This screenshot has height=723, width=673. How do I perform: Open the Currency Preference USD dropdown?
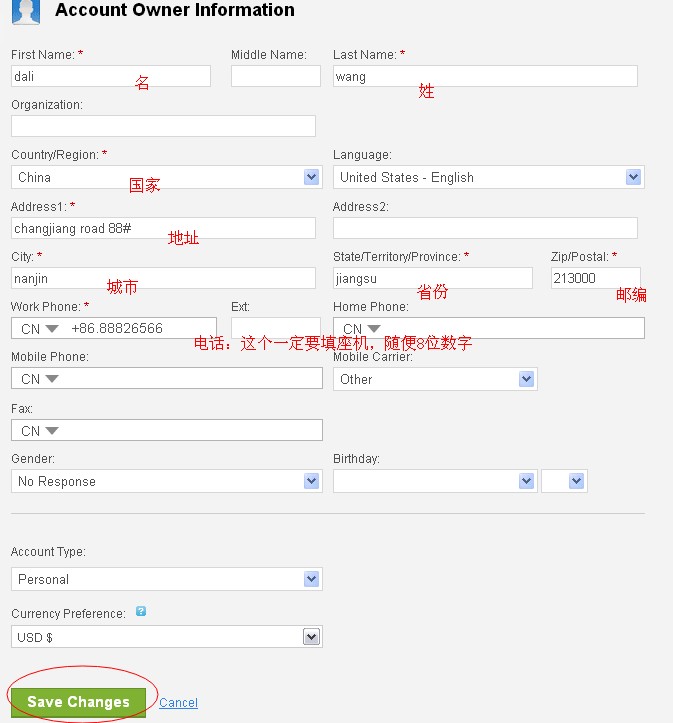pyautogui.click(x=166, y=637)
